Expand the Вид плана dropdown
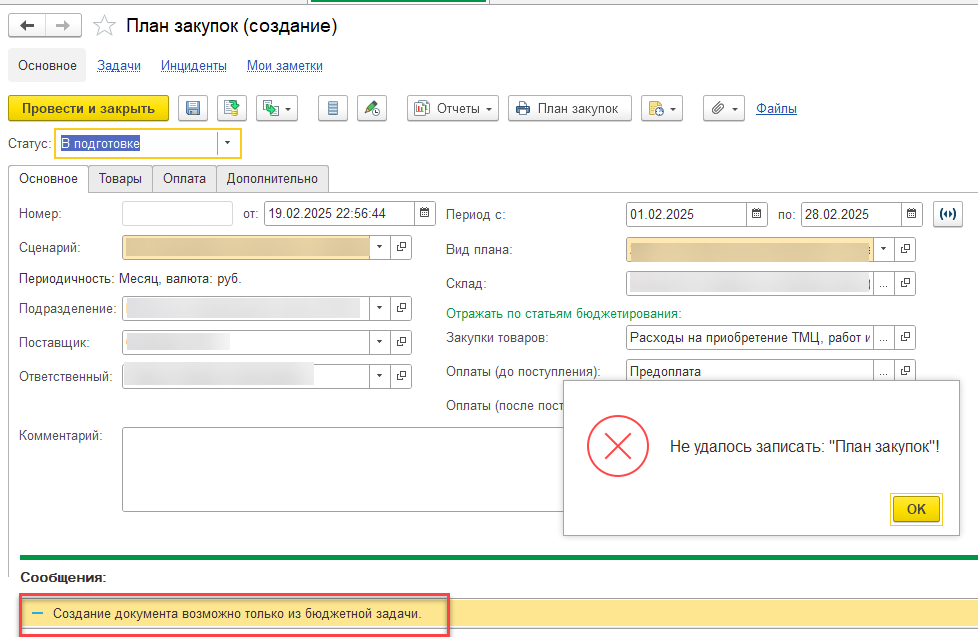The height and width of the screenshot is (637, 978). (x=883, y=249)
